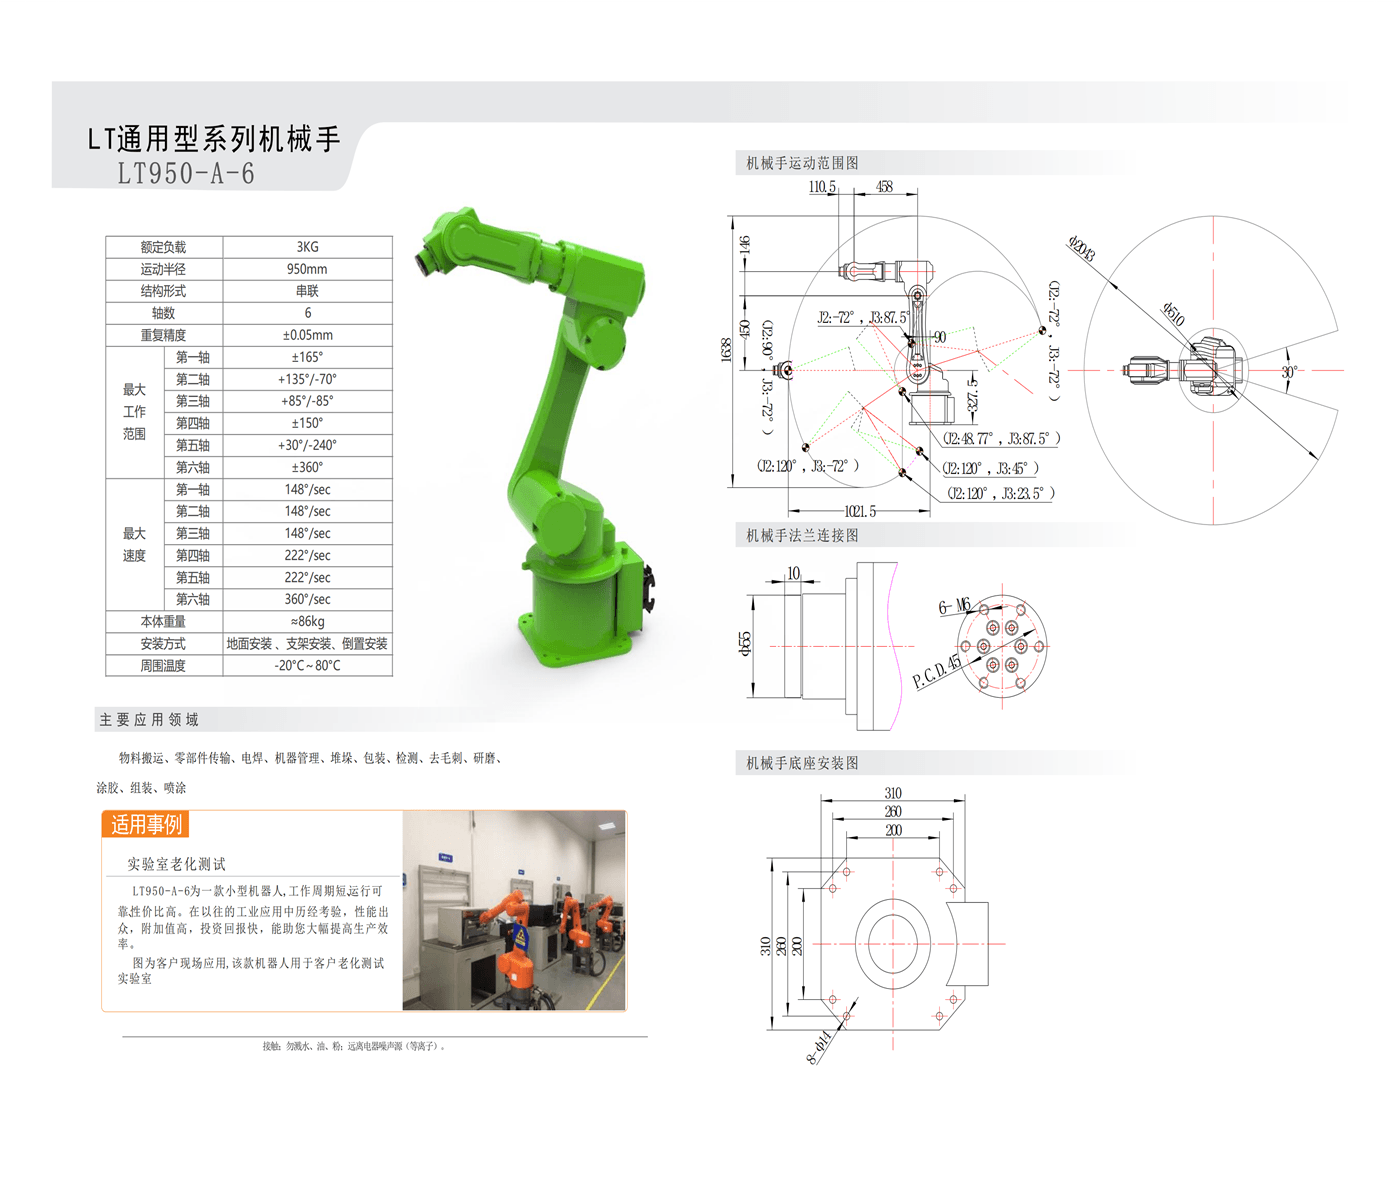
Task: Select the 涂胶、组装、喷涂 text line
Action: click(x=141, y=788)
